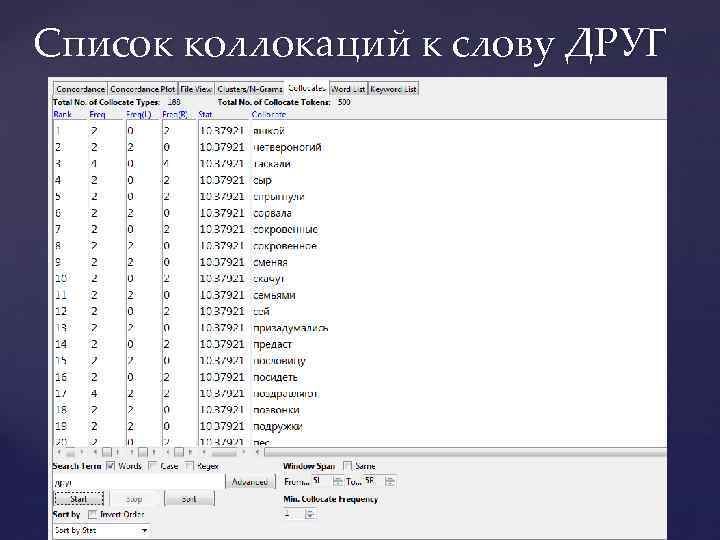Screen dimensions: 720x540
Task: Select collocate 'сокровенное'
Action: [x=285, y=246]
